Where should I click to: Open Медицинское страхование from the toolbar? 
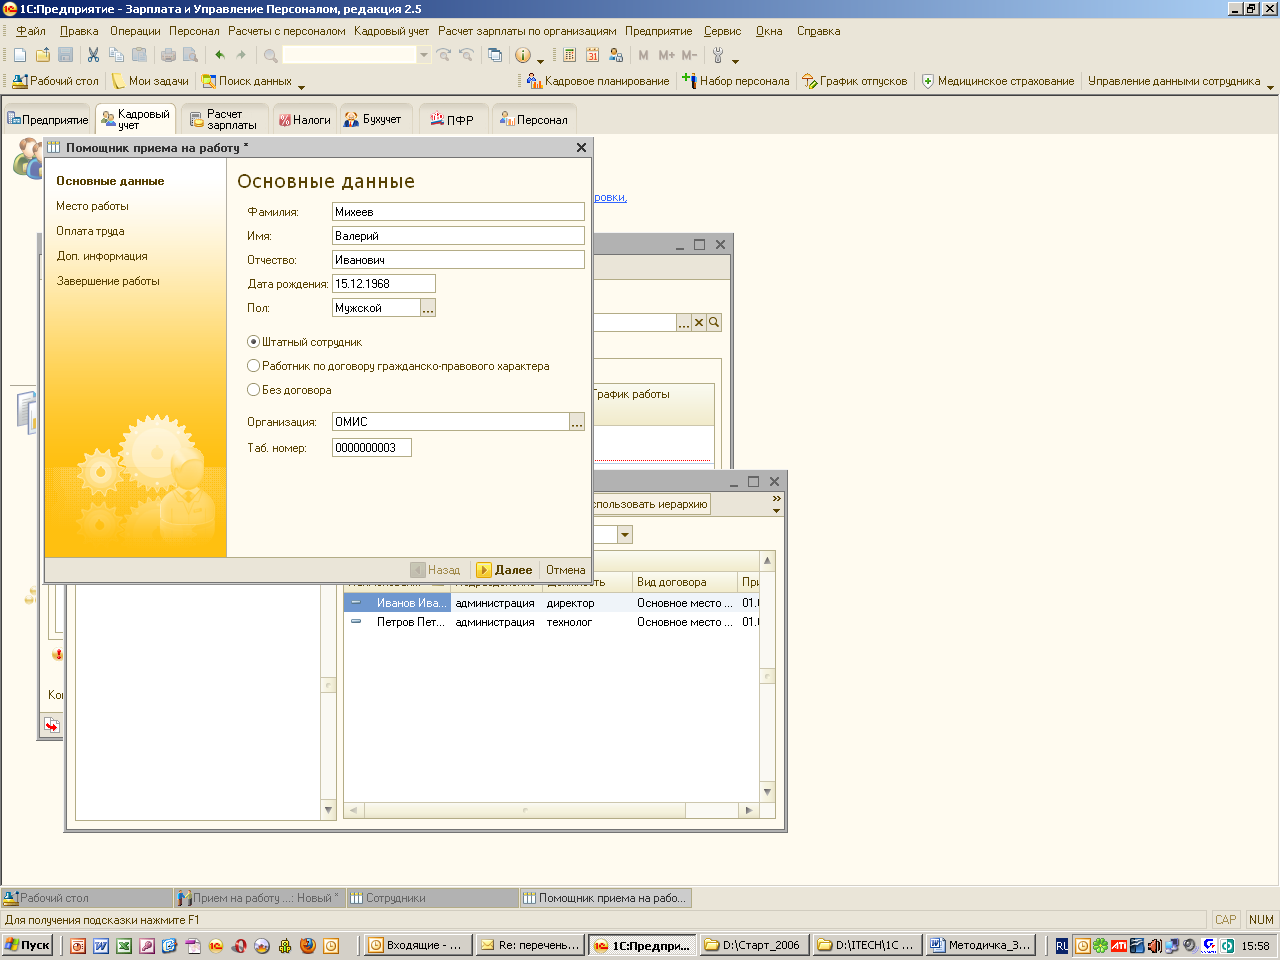[x=997, y=81]
